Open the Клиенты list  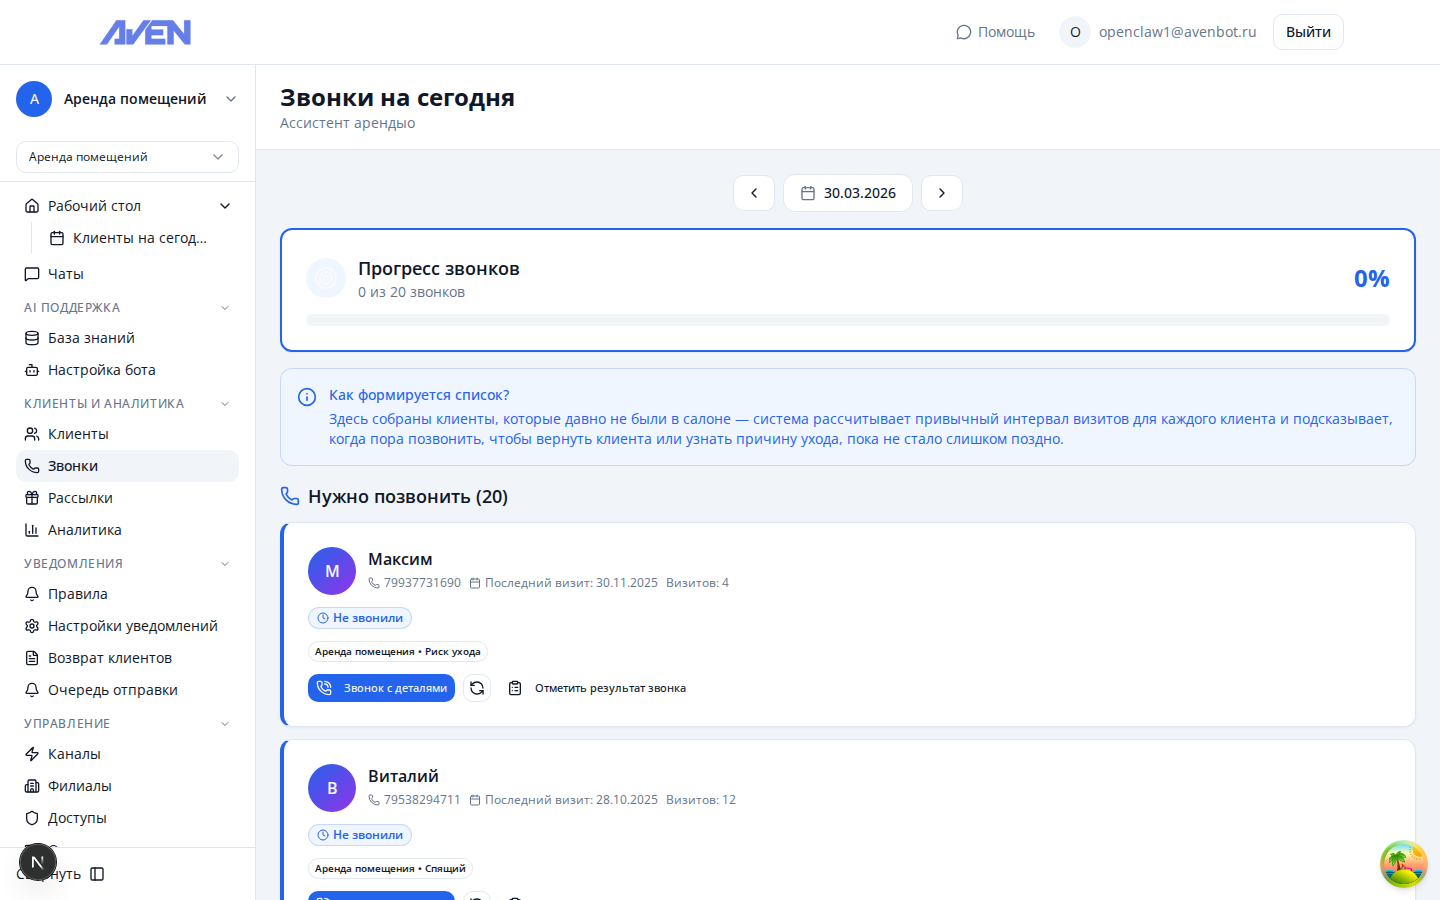click(79, 433)
